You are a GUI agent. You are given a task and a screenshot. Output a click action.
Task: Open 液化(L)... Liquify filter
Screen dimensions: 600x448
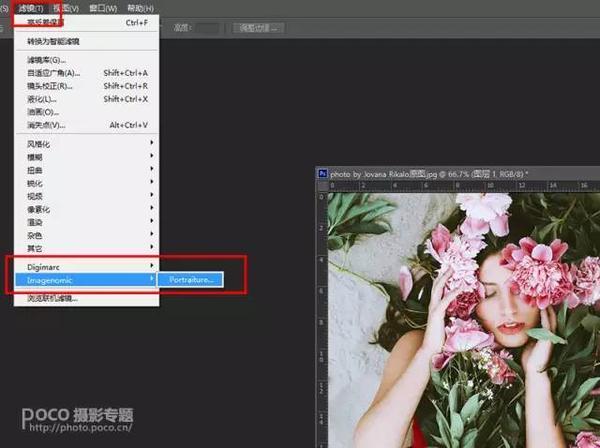86,99
